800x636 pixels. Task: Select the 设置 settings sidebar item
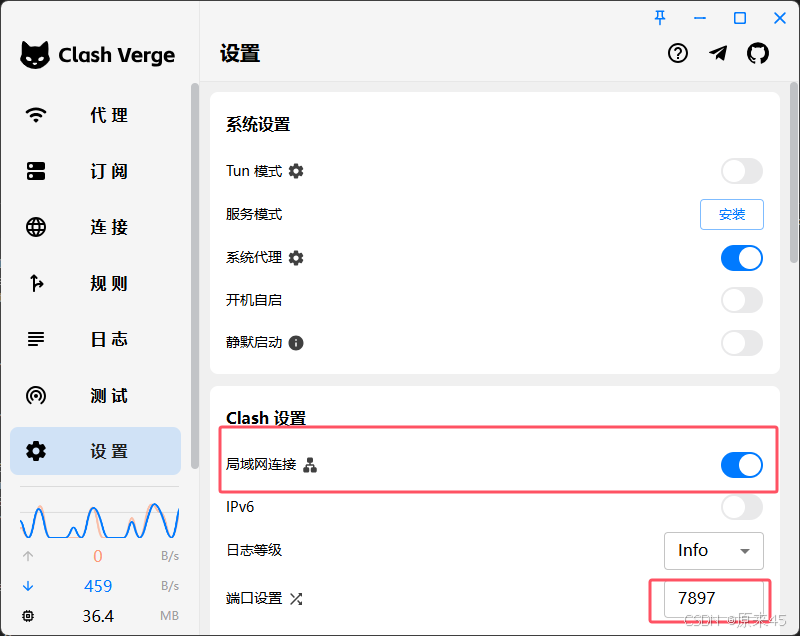pos(95,451)
